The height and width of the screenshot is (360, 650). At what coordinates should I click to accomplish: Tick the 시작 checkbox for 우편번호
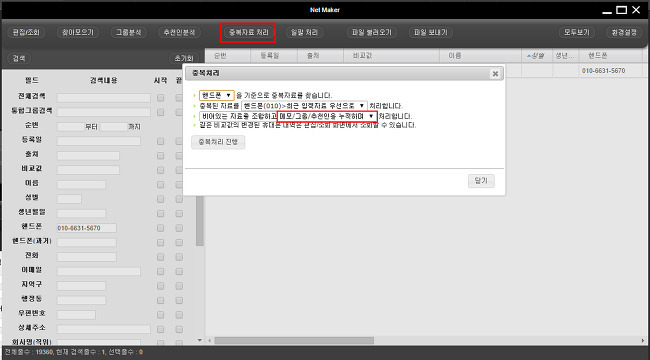point(160,315)
